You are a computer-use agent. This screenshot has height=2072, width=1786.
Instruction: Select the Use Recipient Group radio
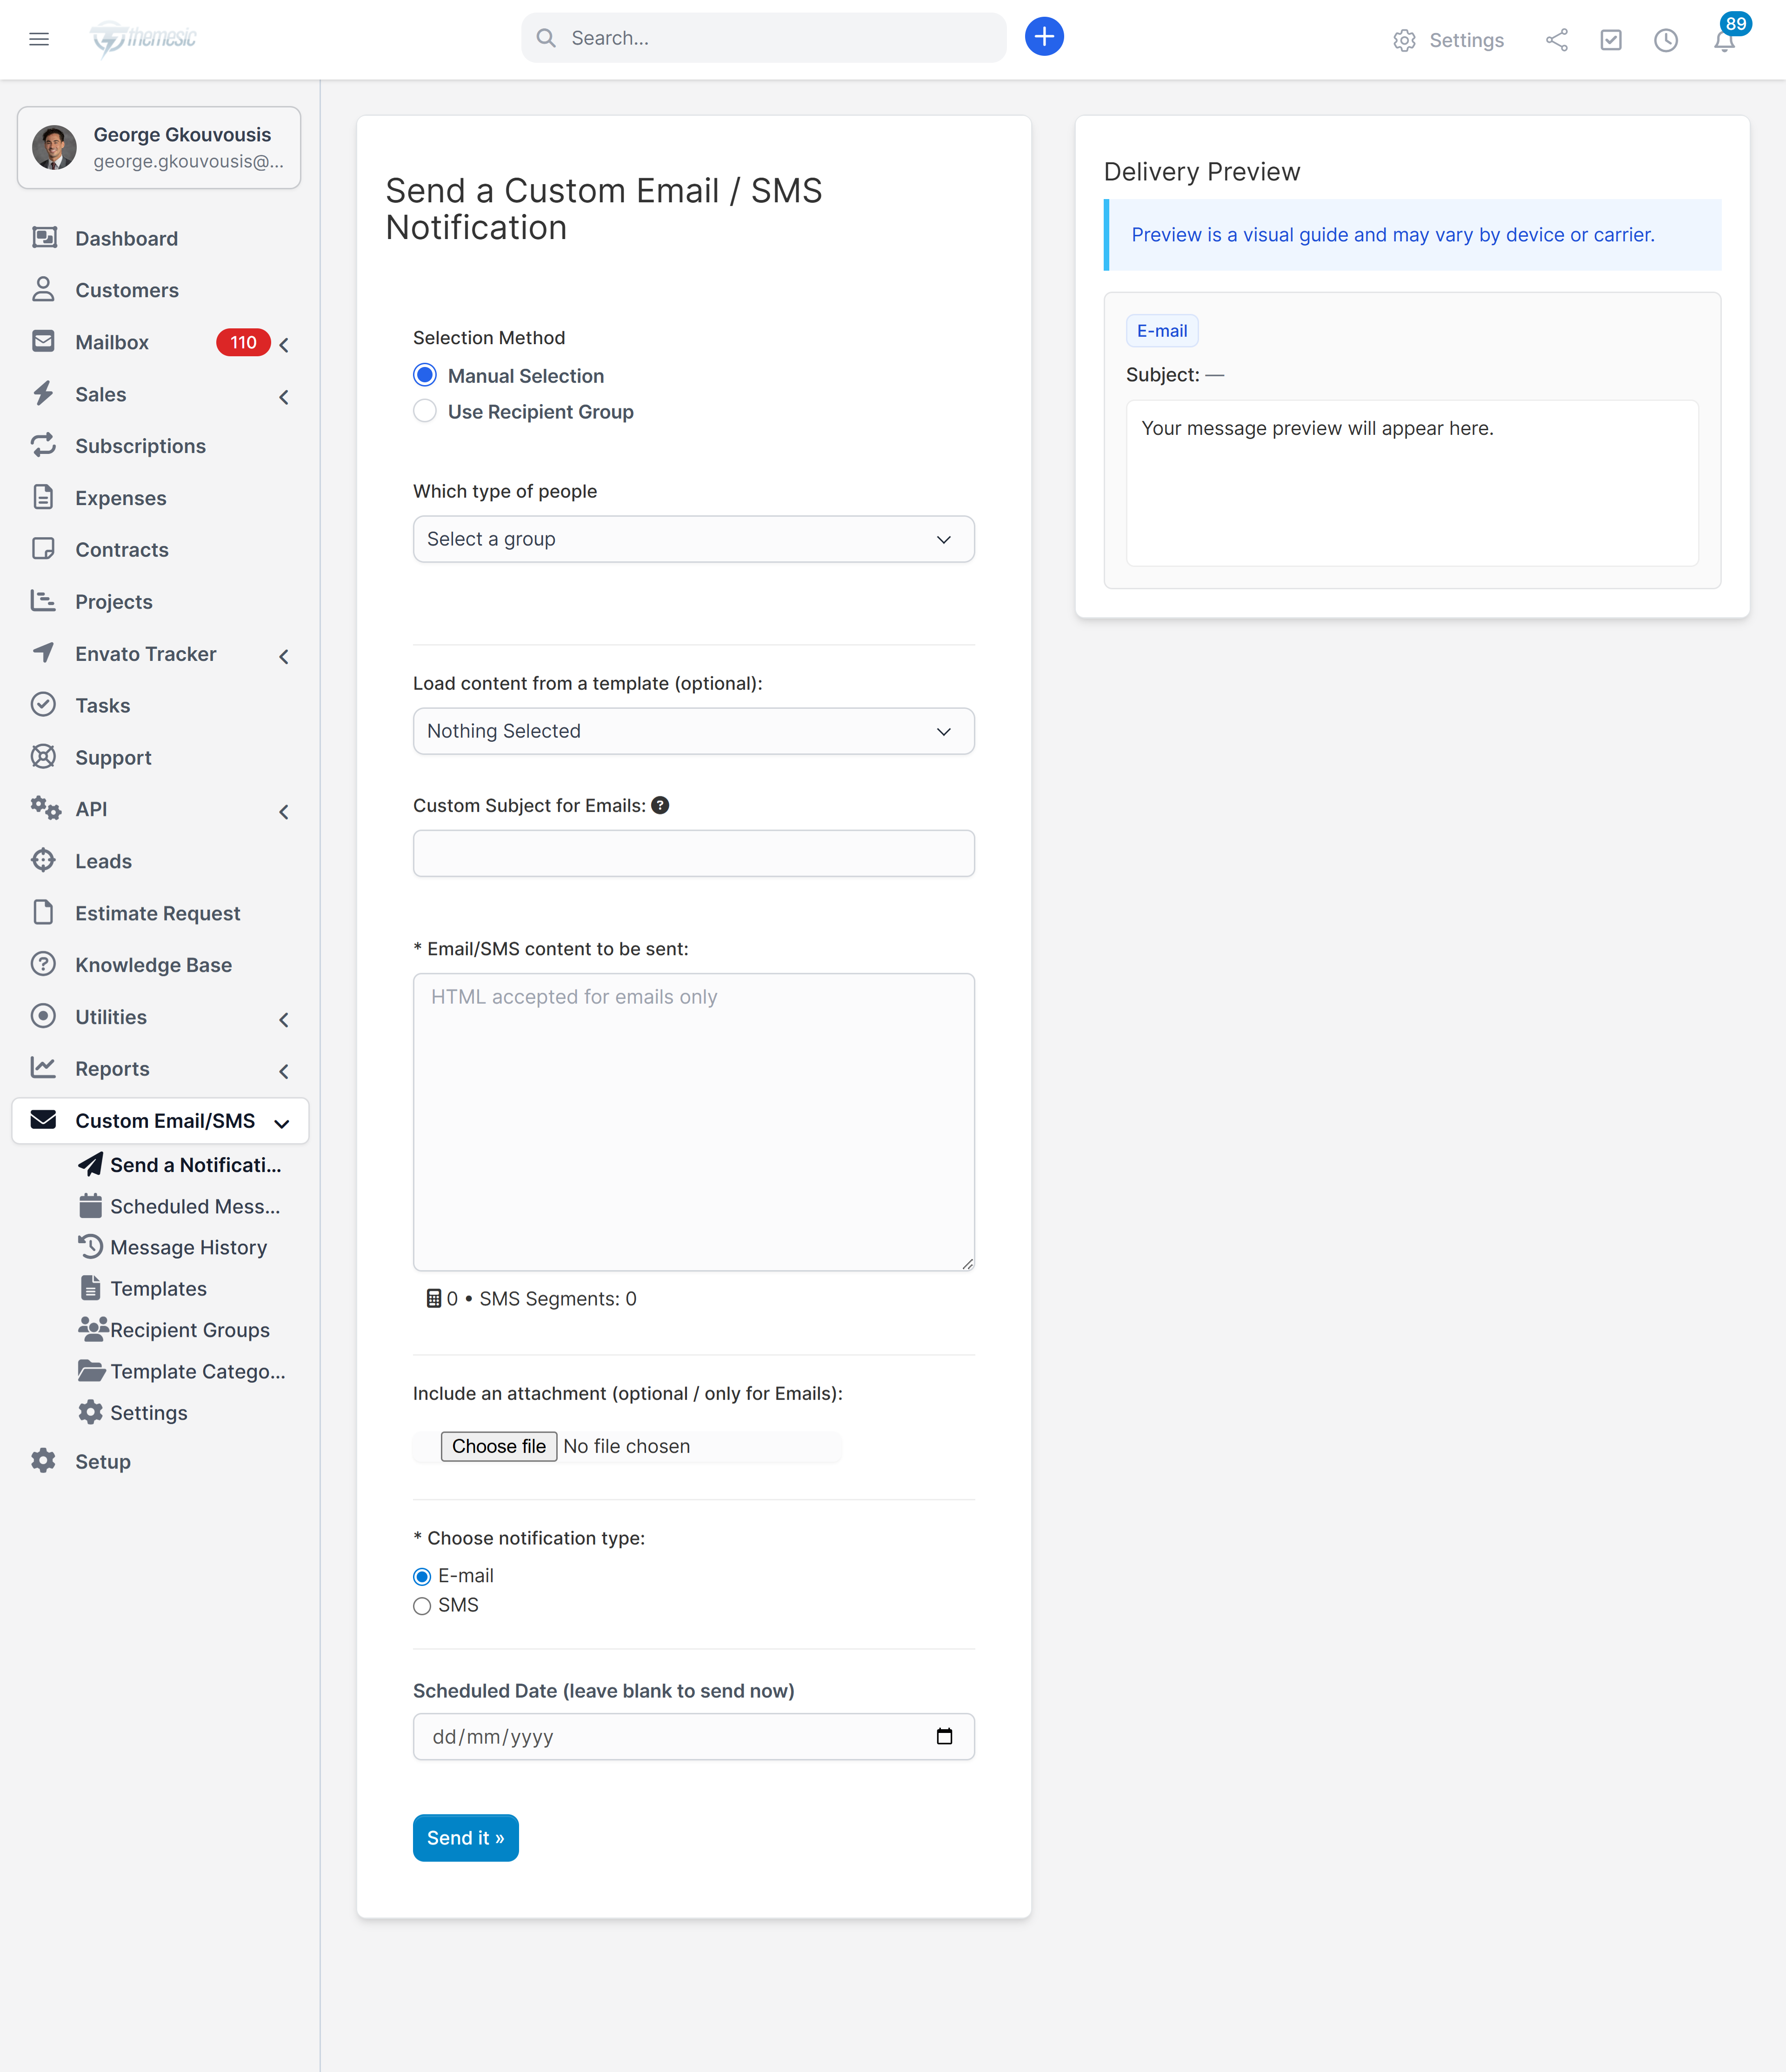(425, 411)
